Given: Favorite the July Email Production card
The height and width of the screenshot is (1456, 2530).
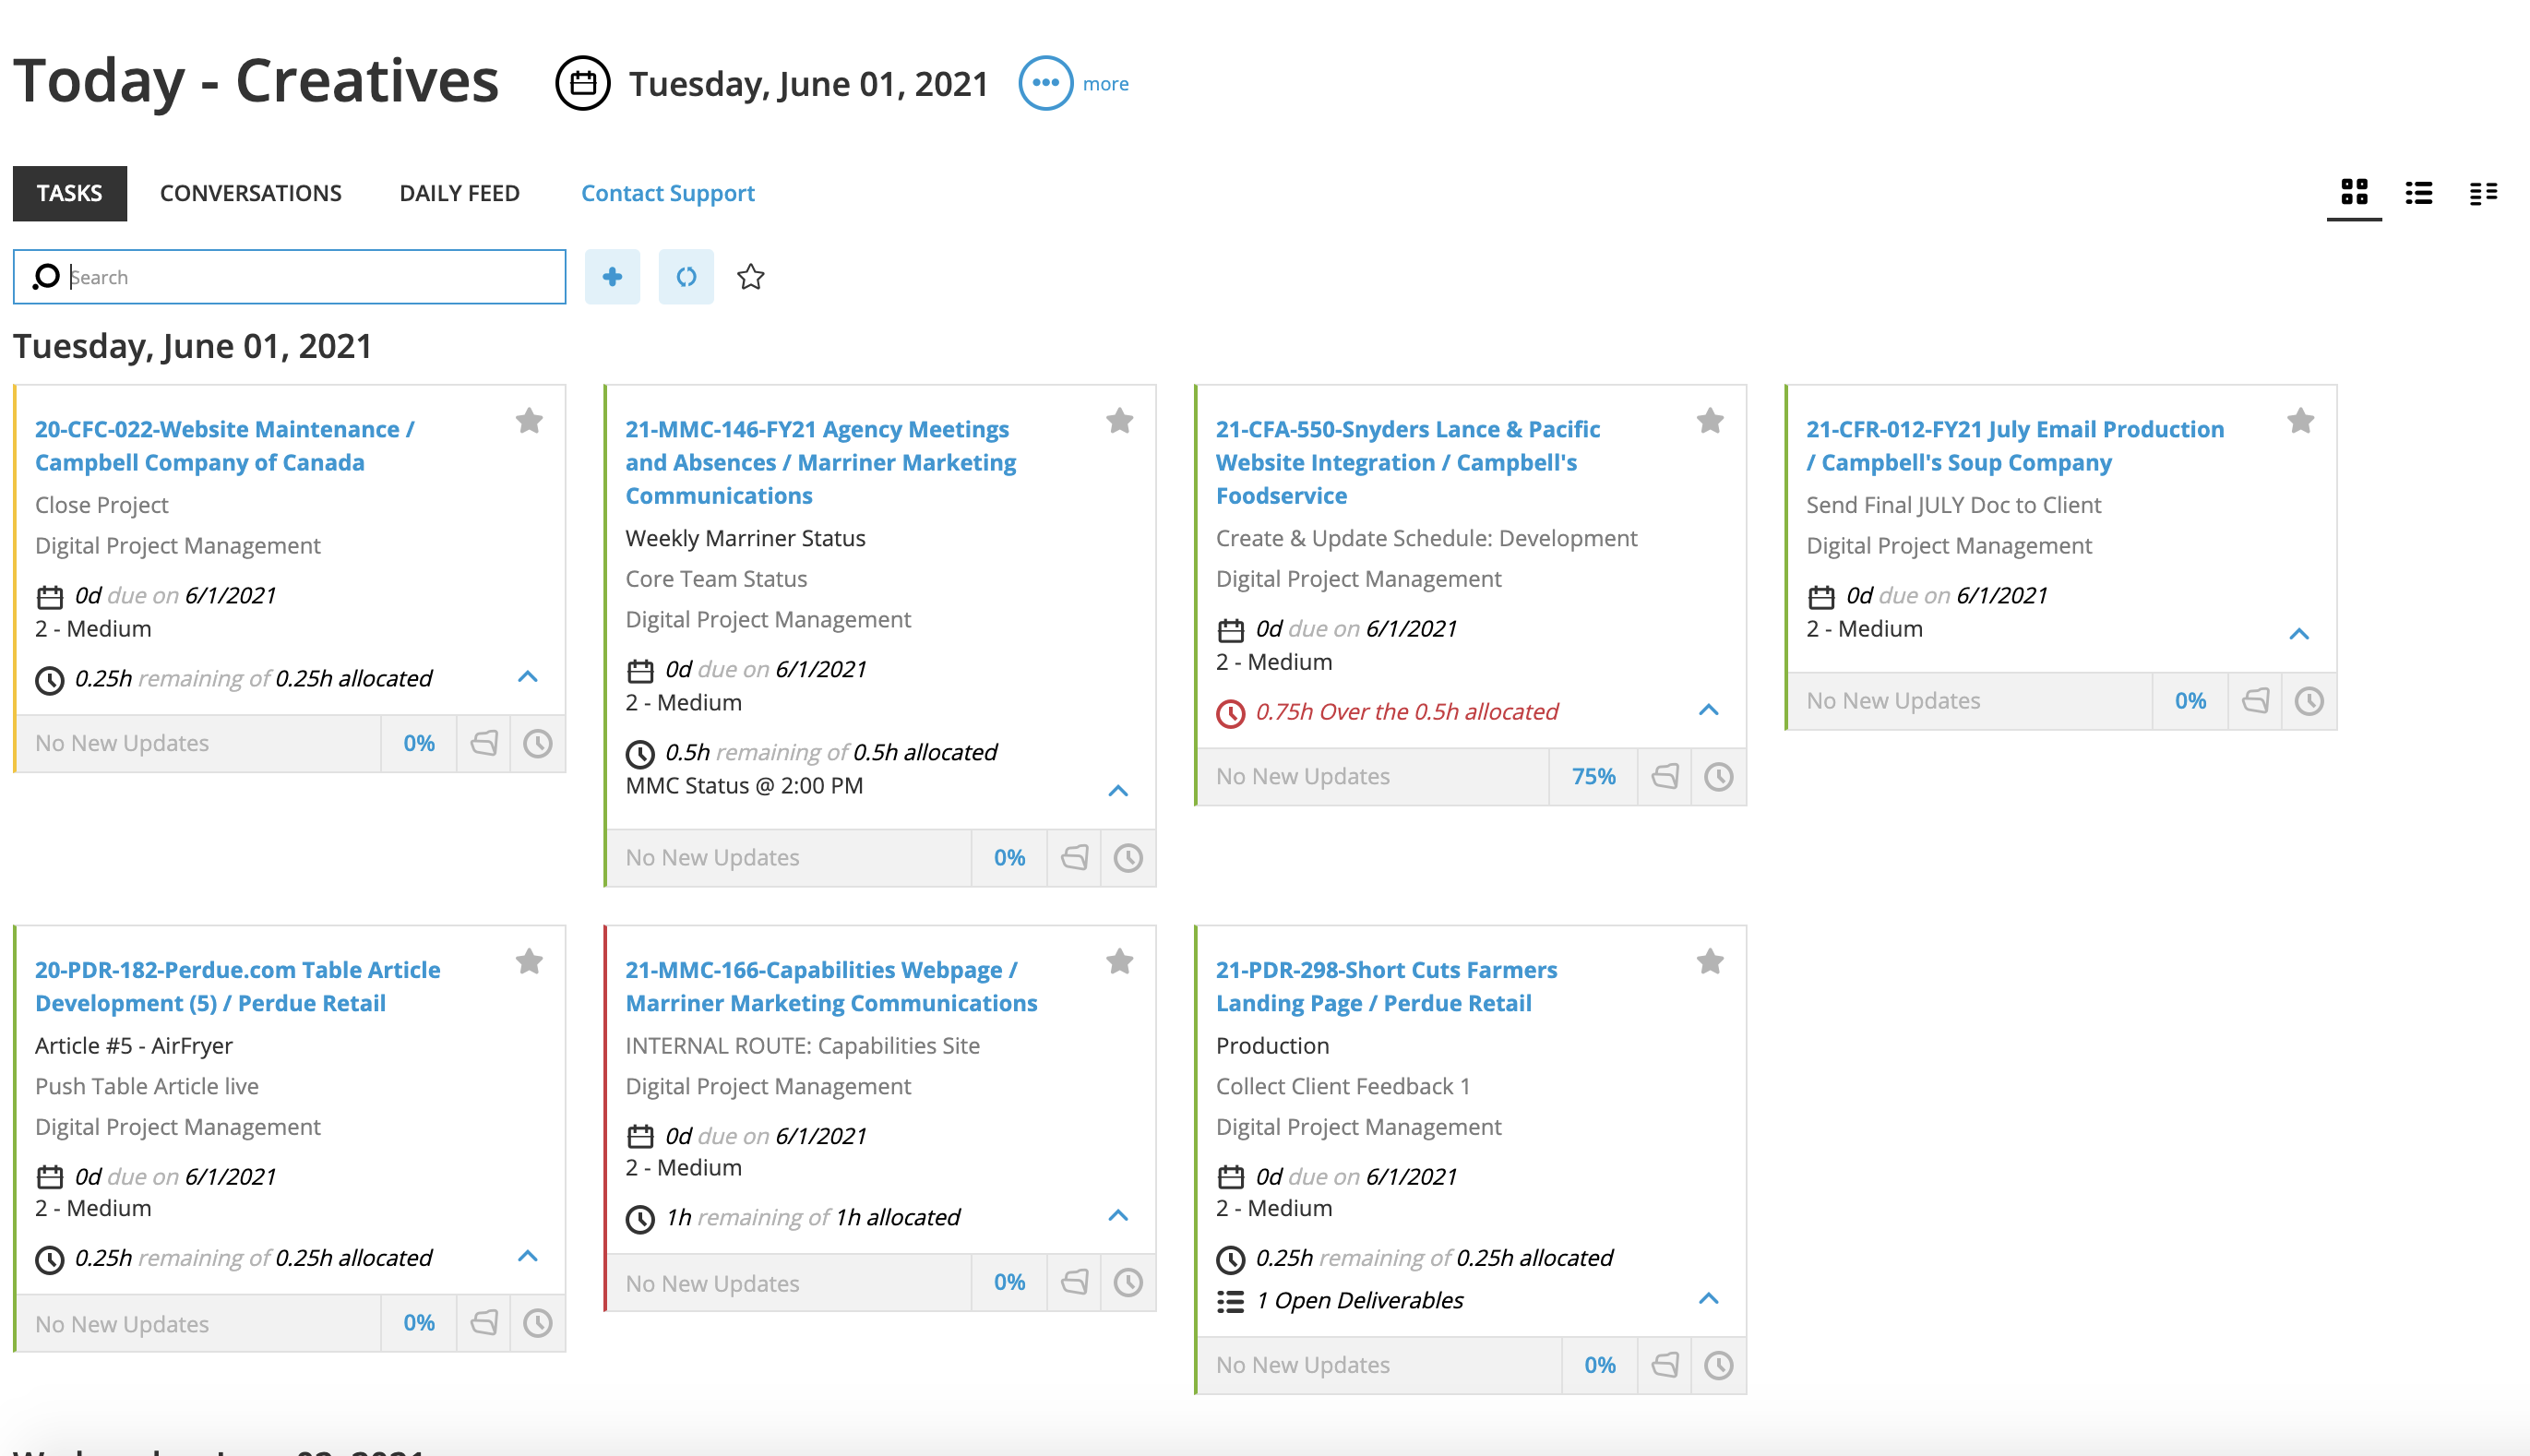Looking at the screenshot, I should click(2300, 421).
